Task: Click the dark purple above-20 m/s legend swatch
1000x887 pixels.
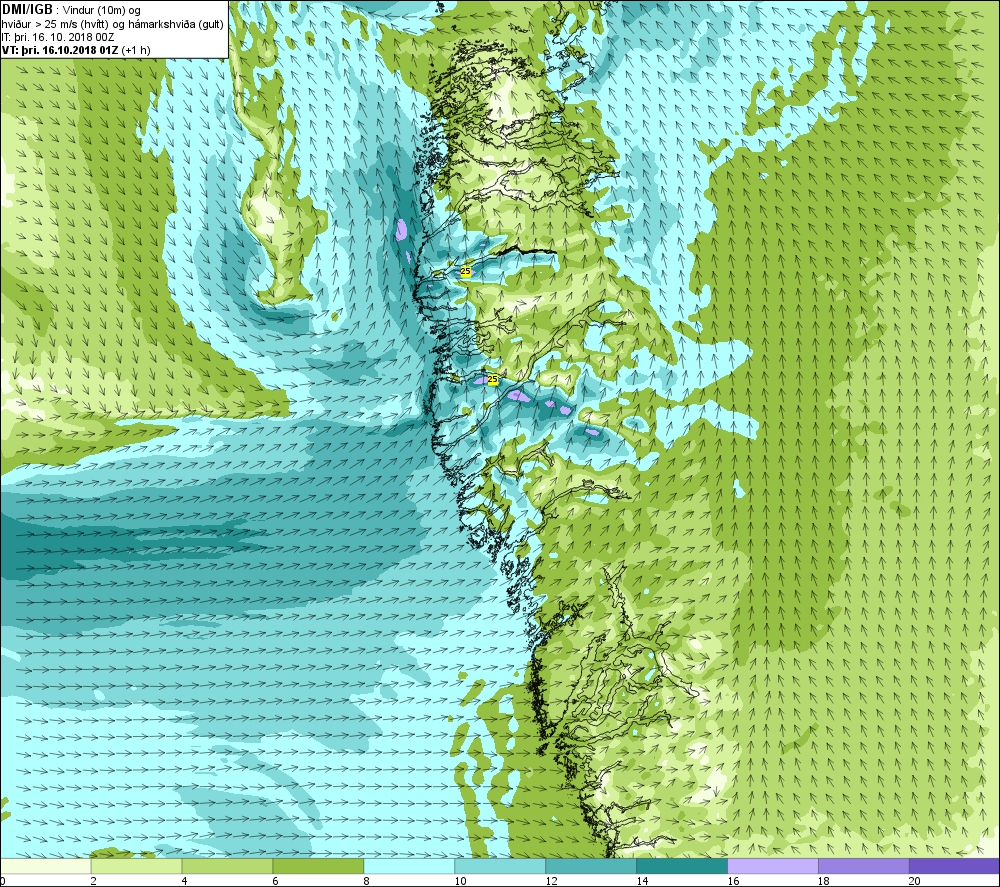Action: (954, 866)
